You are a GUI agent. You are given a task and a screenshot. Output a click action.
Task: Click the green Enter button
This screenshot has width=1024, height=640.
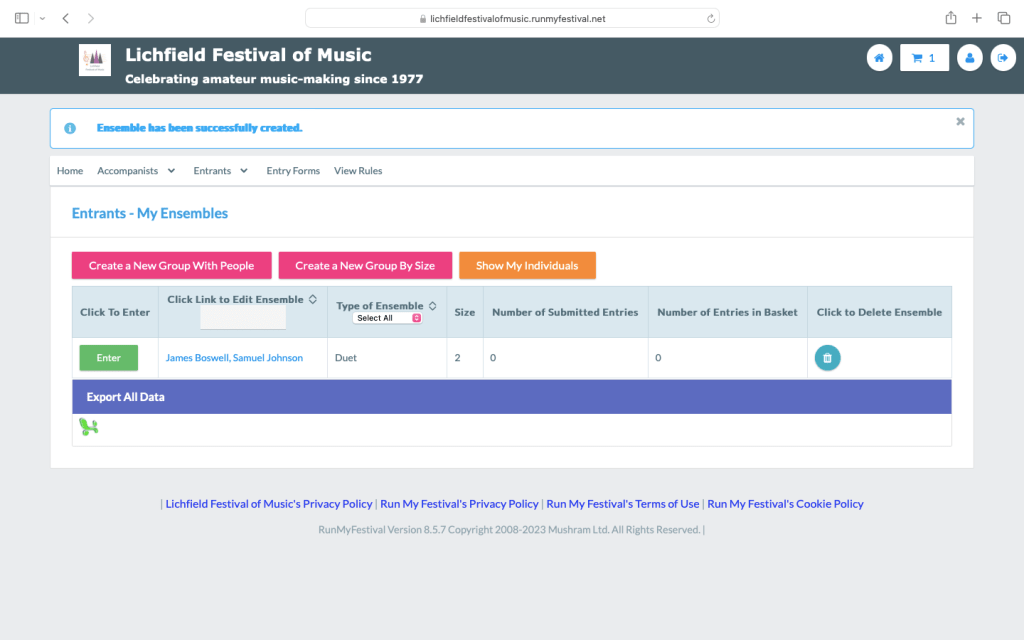pyautogui.click(x=109, y=358)
